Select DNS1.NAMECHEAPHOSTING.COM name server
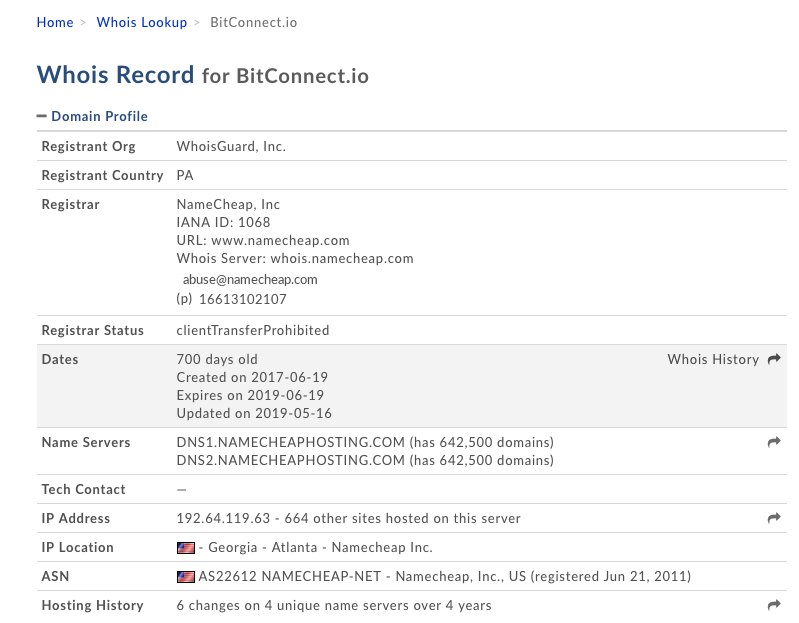This screenshot has width=799, height=623. (290, 442)
